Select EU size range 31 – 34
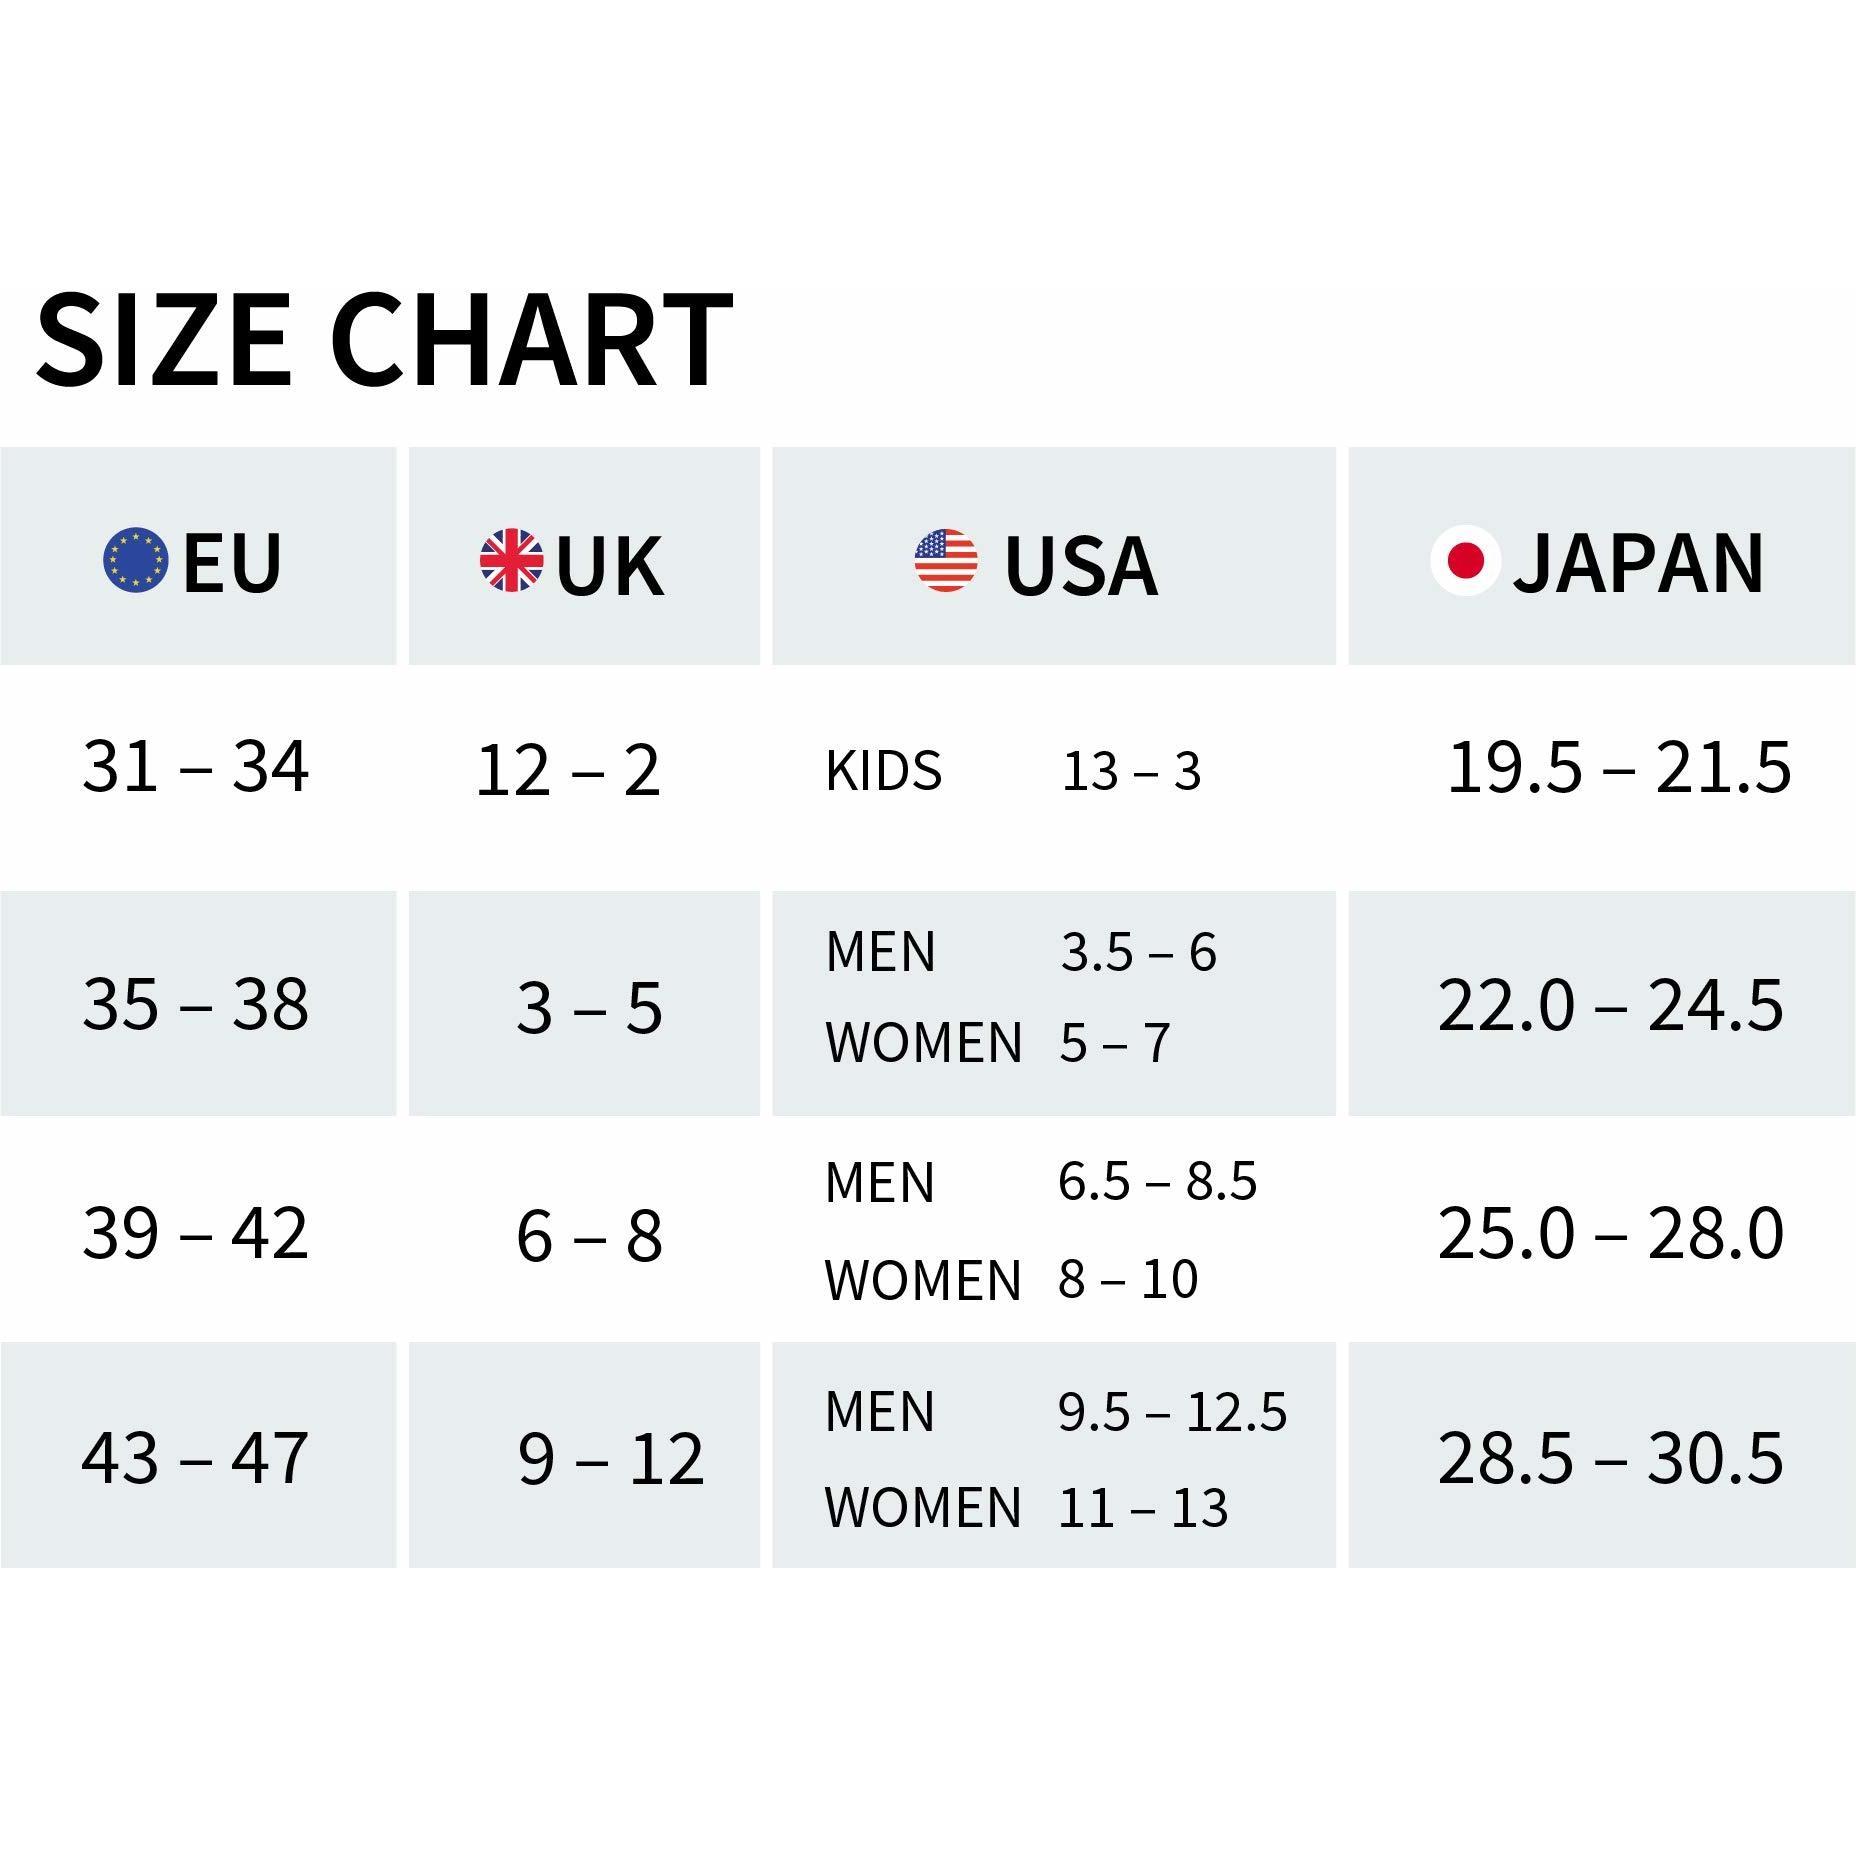The image size is (1856, 1856). (x=195, y=767)
